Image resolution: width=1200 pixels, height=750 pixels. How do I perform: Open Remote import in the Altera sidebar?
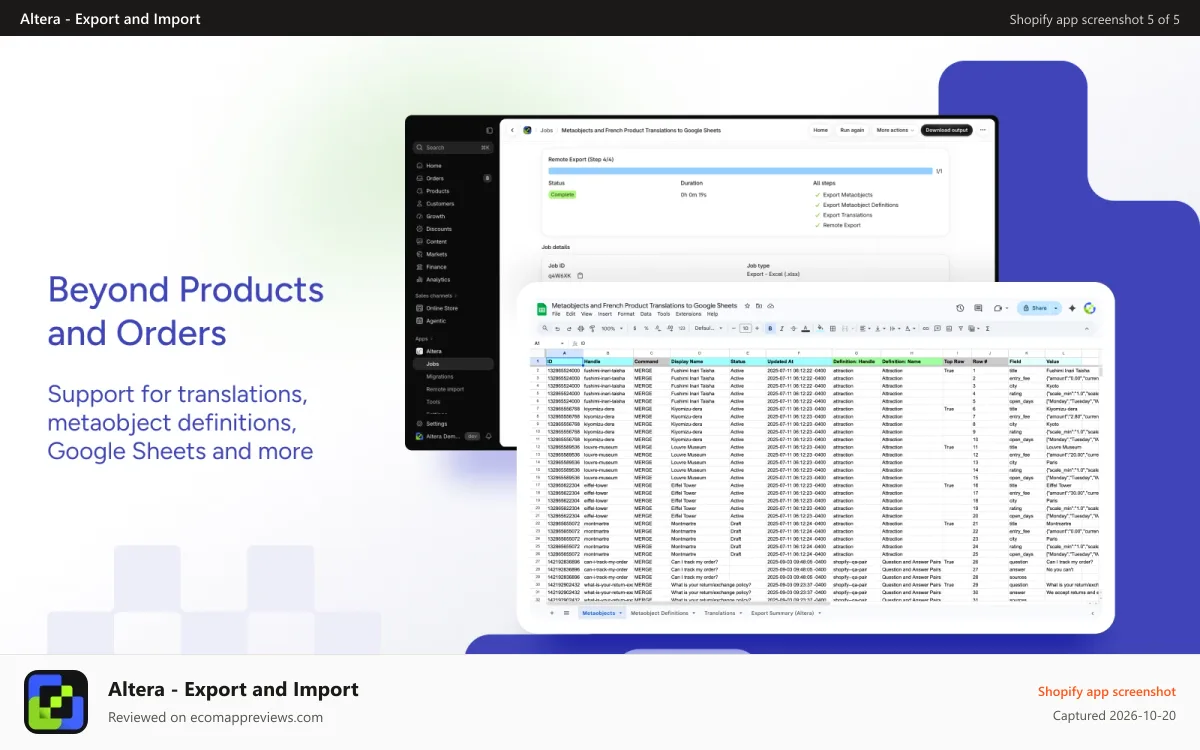(x=445, y=389)
